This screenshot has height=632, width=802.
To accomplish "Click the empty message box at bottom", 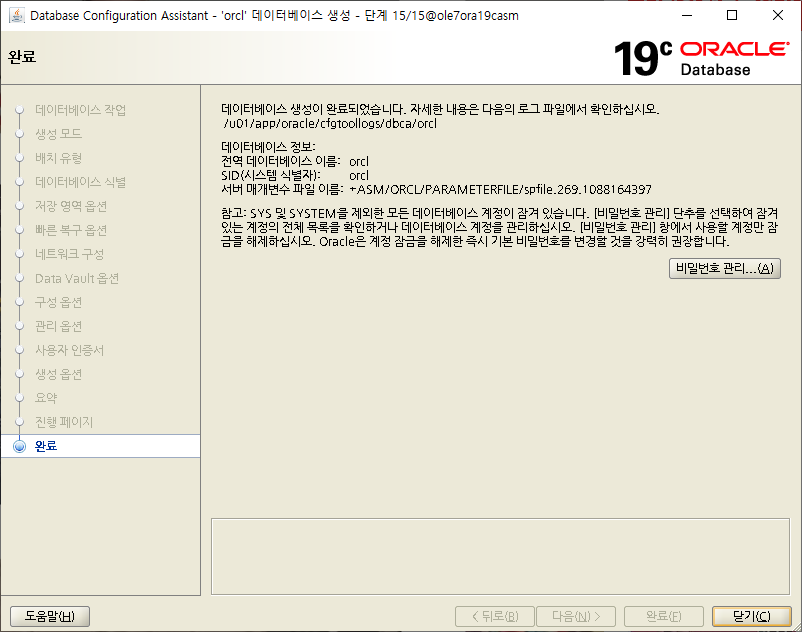I will [500, 557].
